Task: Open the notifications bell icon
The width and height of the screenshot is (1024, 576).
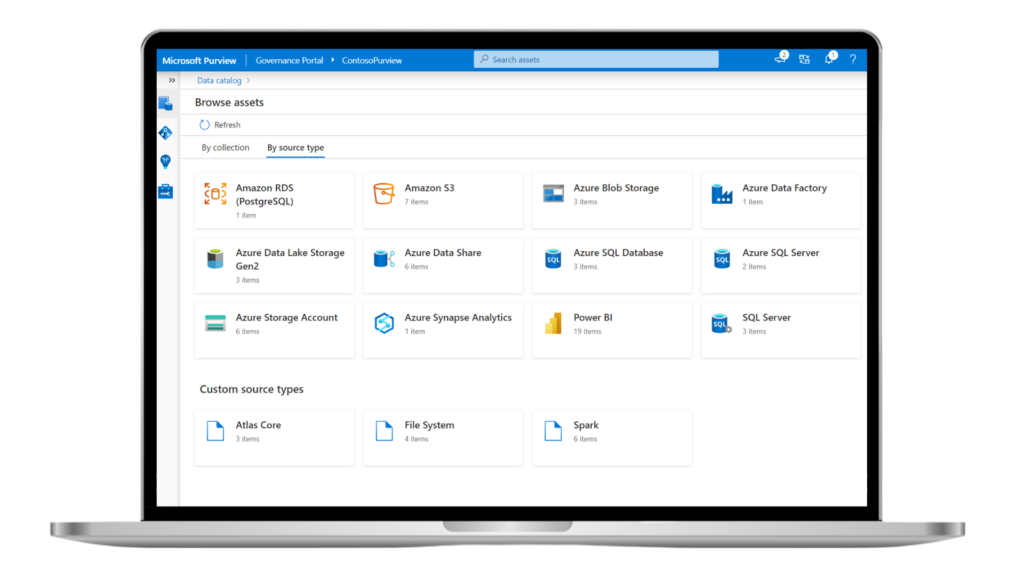Action: (x=829, y=58)
